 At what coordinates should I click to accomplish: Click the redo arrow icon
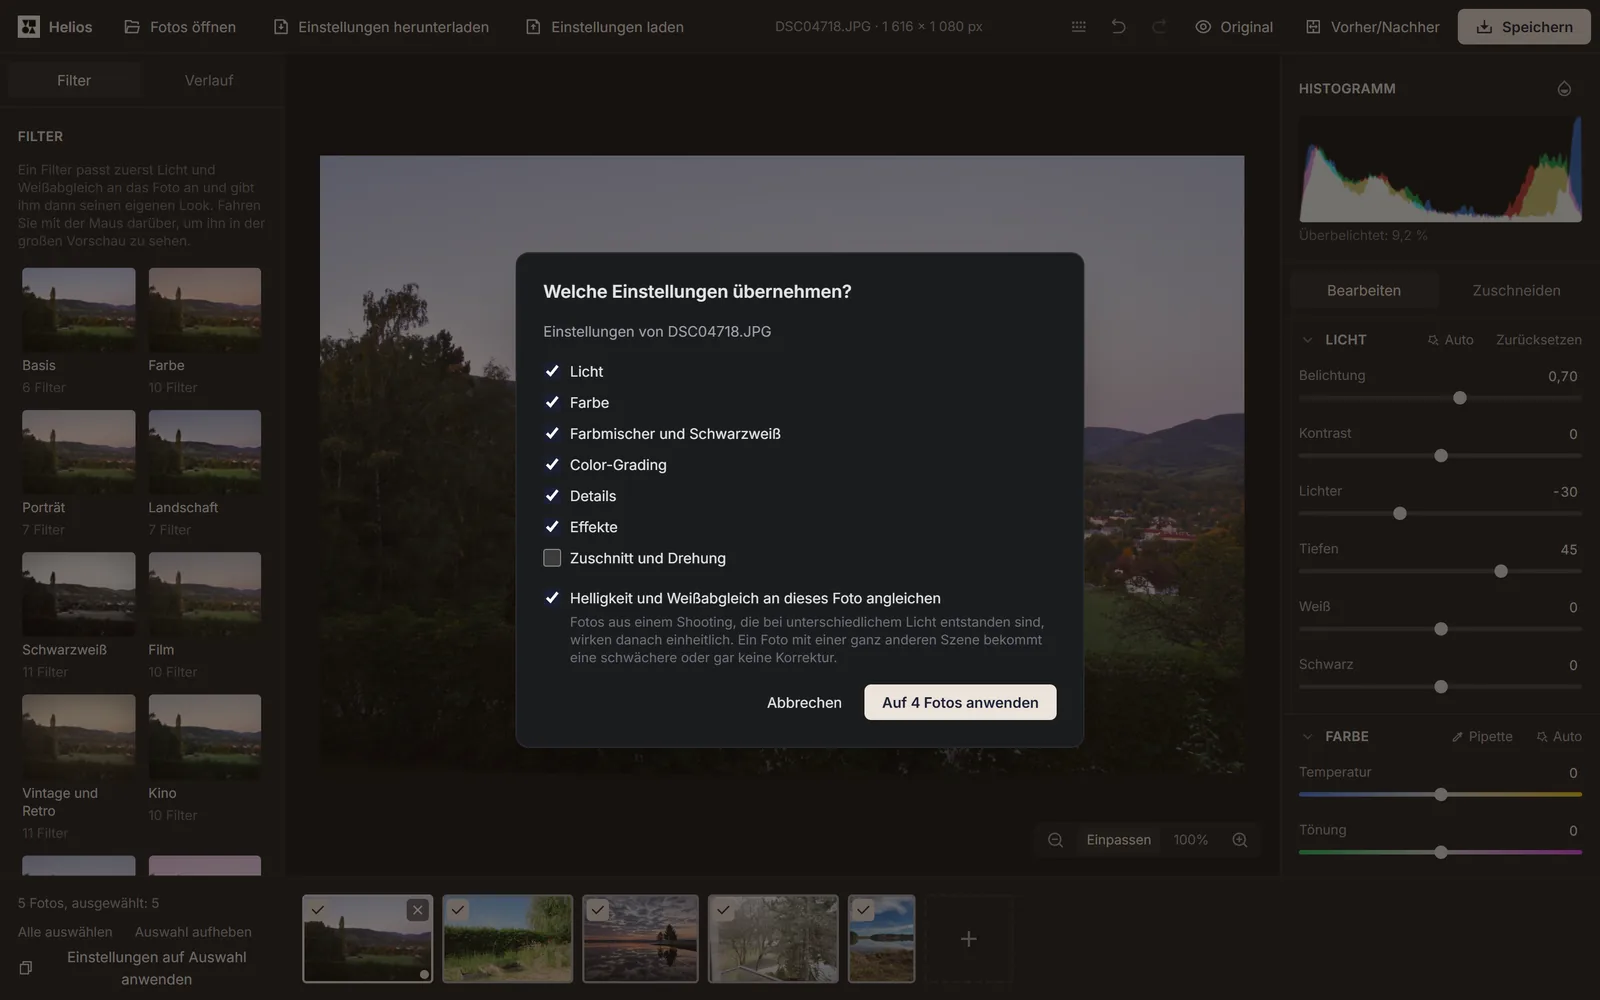click(x=1159, y=27)
